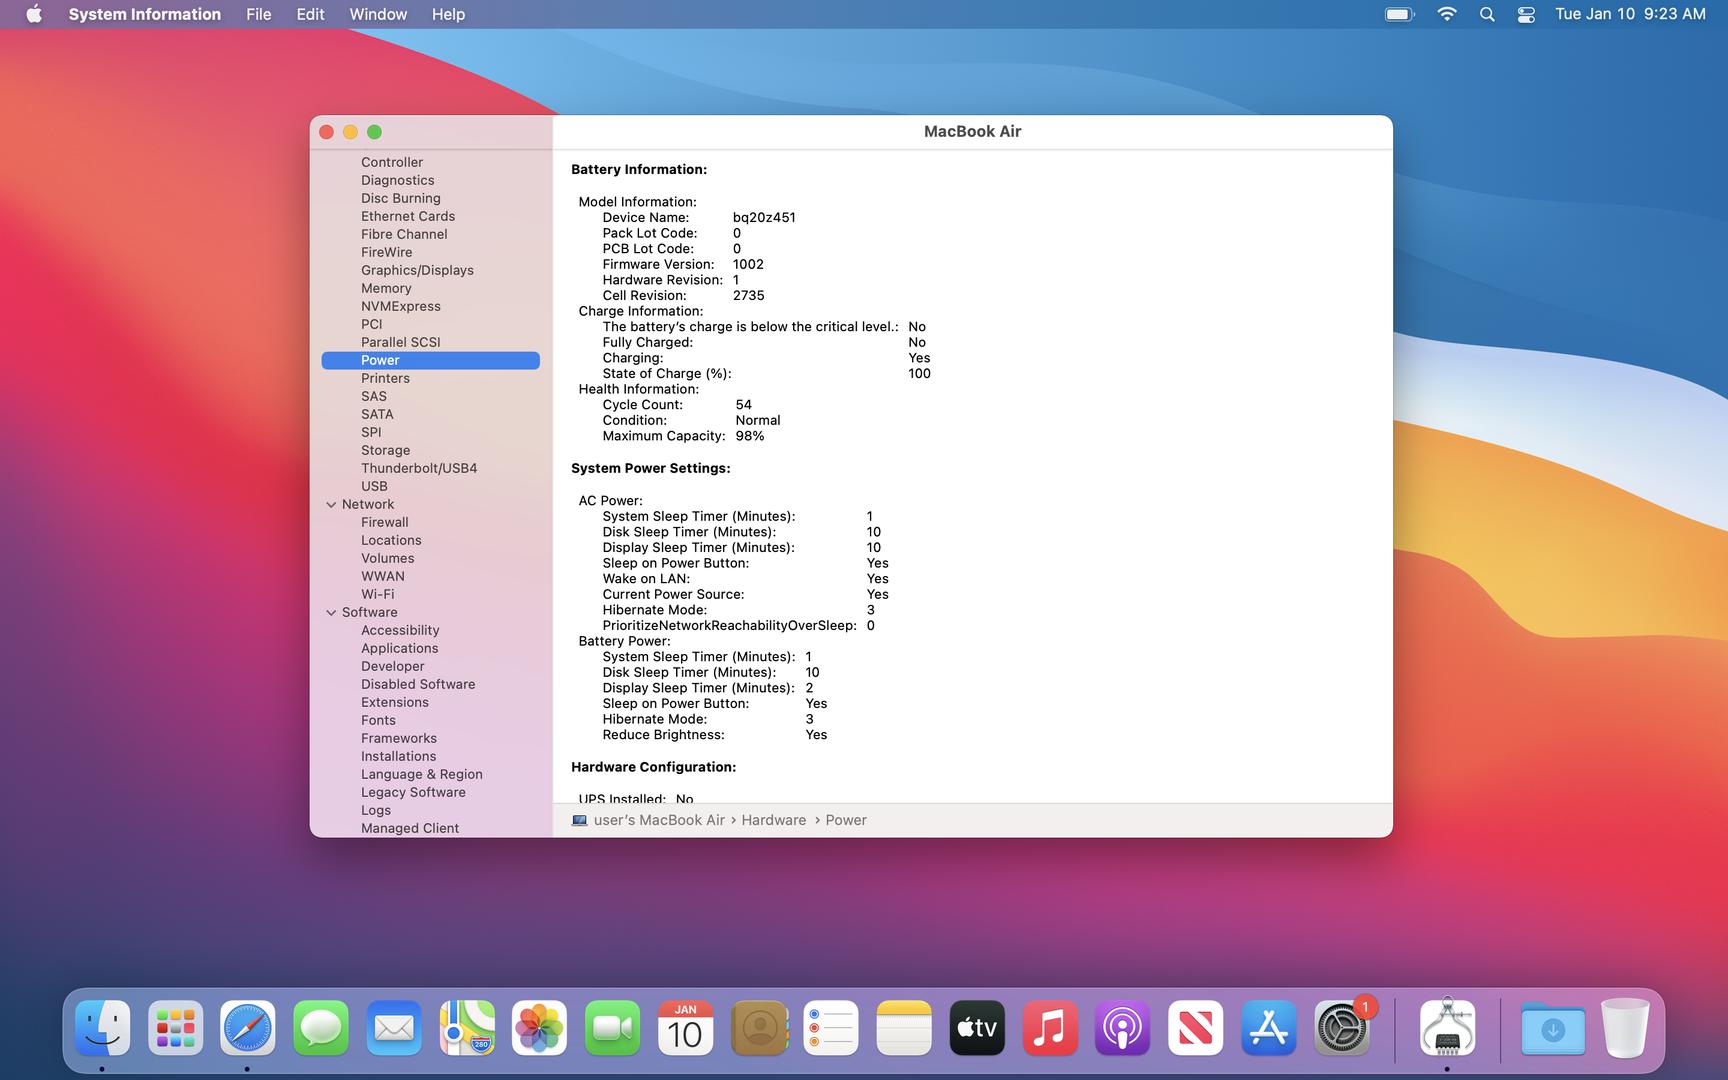The width and height of the screenshot is (1728, 1080).
Task: Click Power in the path bar
Action: pyautogui.click(x=846, y=820)
